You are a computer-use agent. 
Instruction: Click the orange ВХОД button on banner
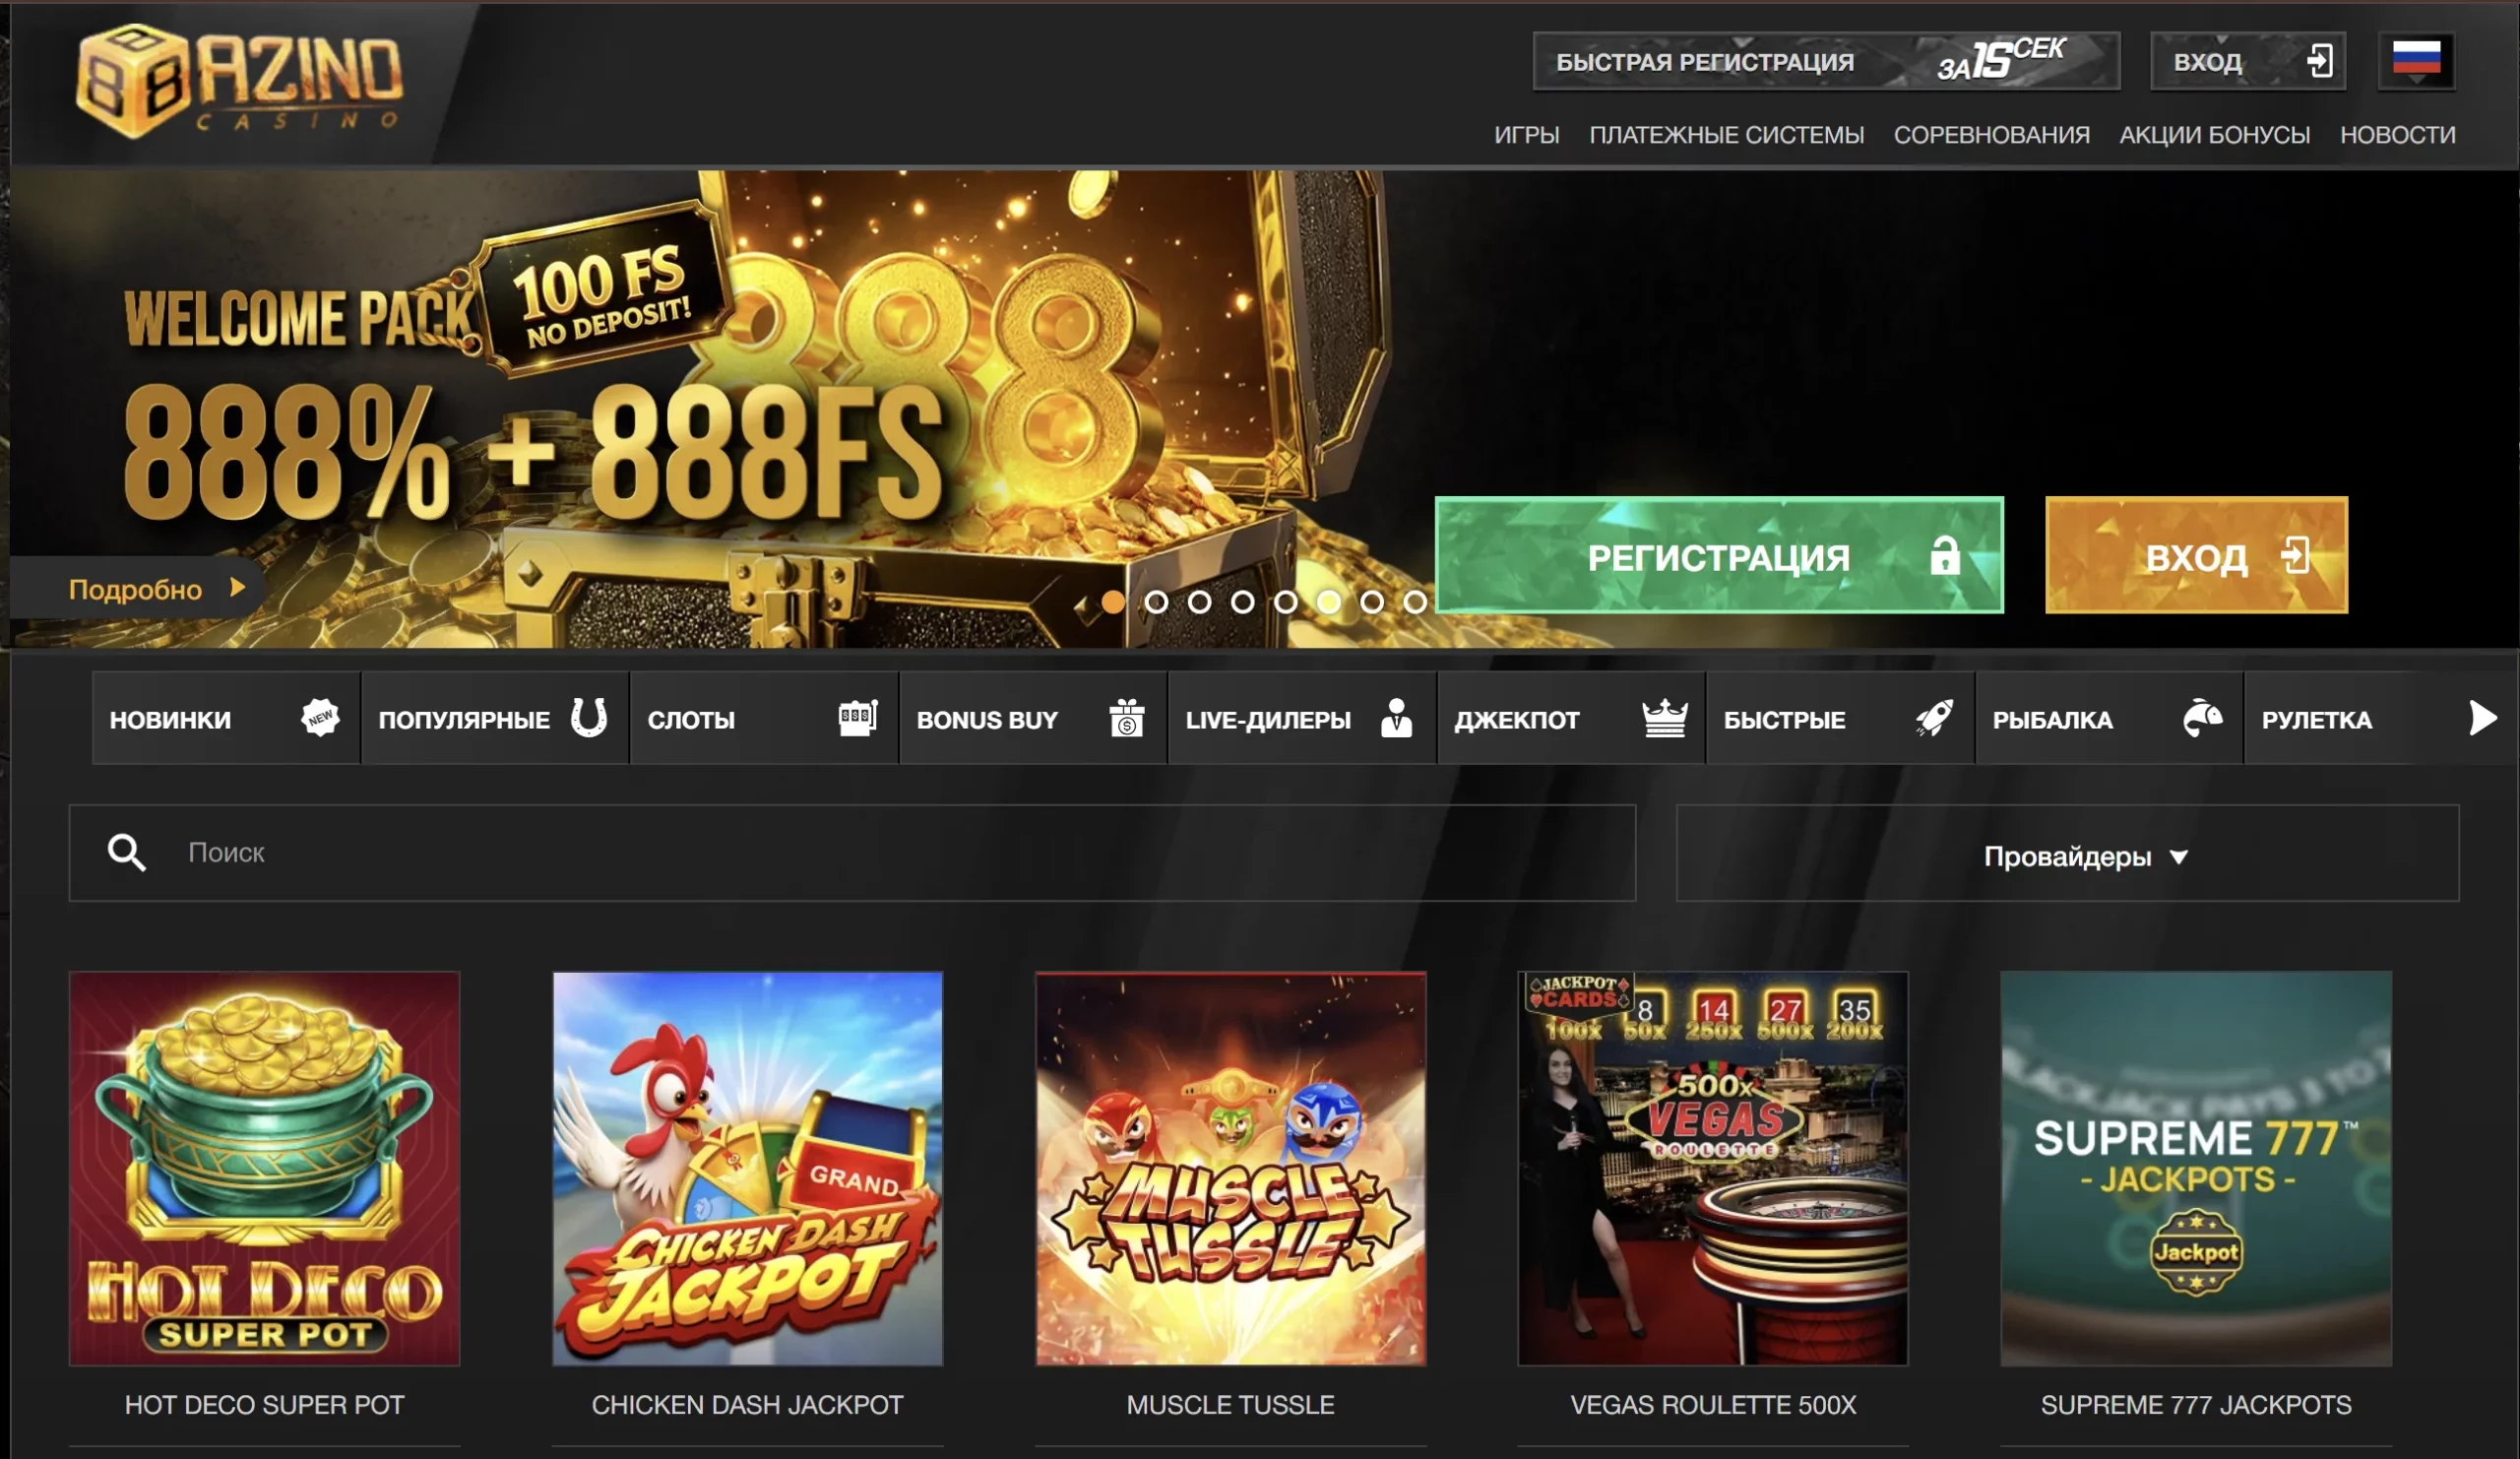click(x=2196, y=556)
